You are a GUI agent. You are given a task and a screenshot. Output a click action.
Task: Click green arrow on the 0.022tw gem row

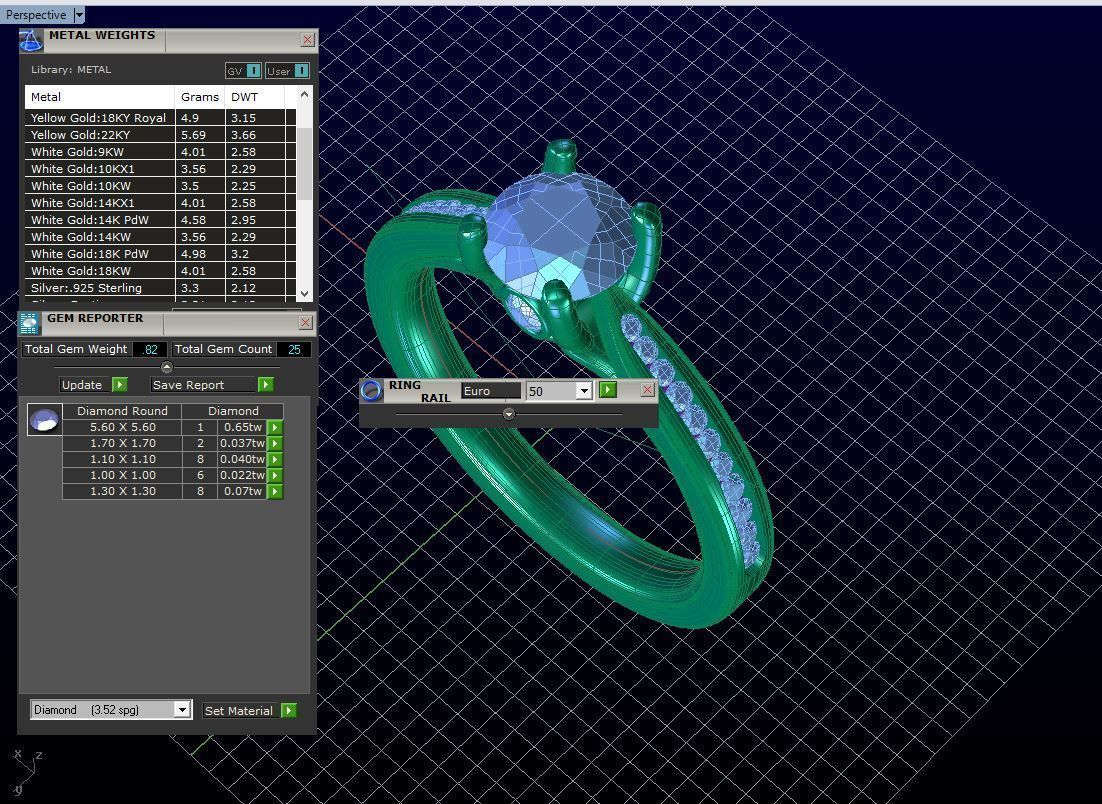point(275,476)
